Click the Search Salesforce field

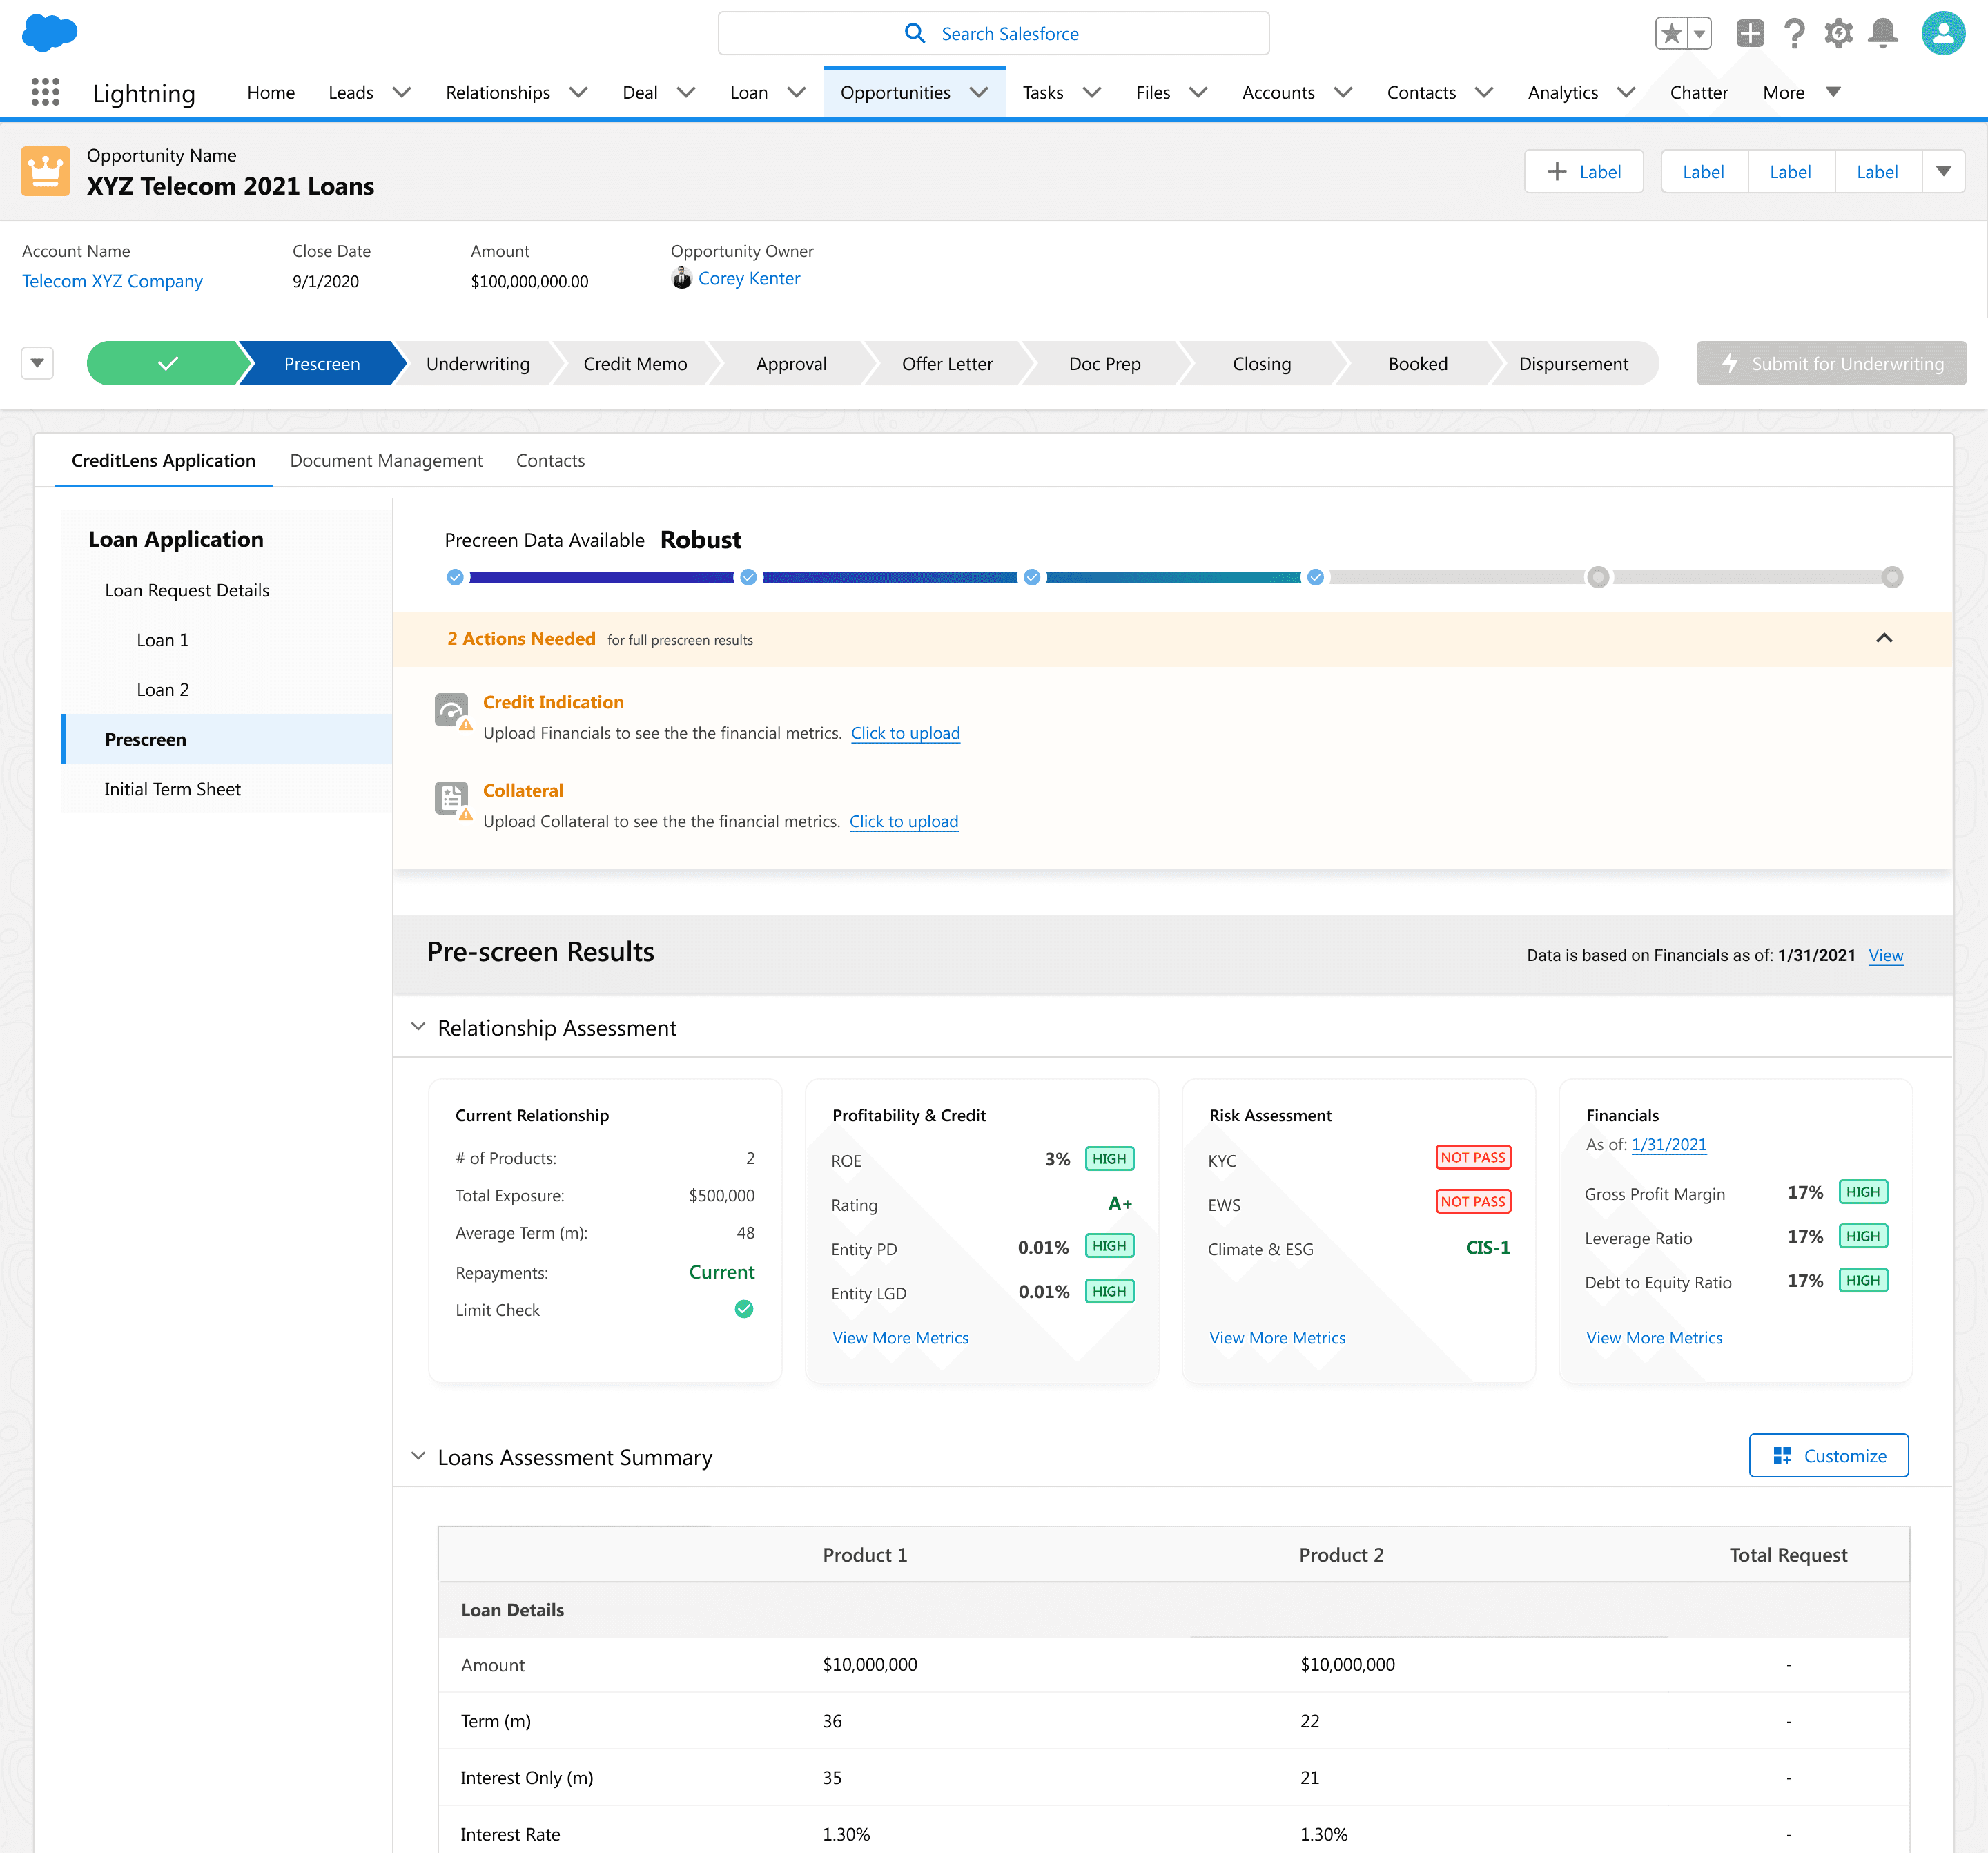coord(993,33)
